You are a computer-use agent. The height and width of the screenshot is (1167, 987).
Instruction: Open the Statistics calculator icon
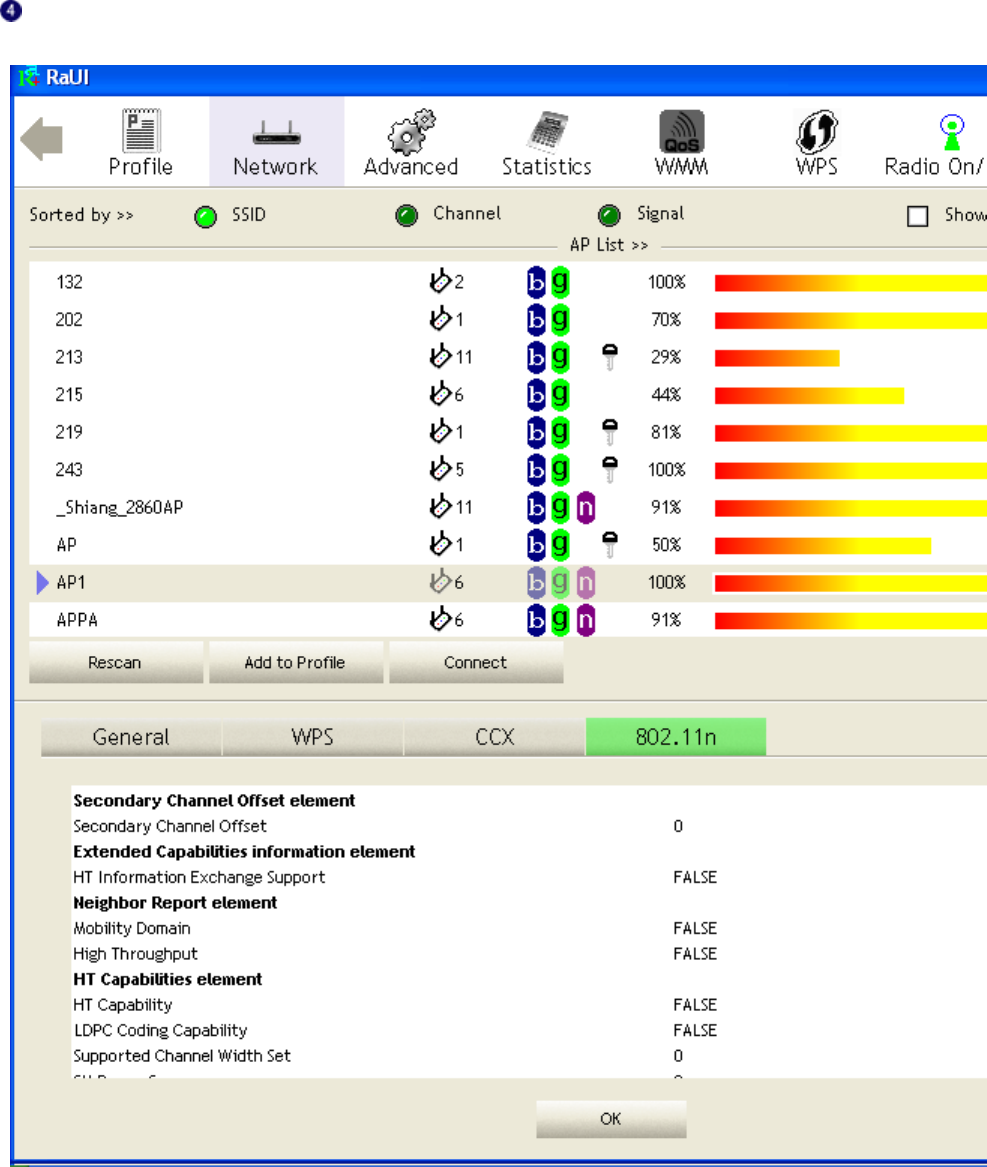(547, 132)
